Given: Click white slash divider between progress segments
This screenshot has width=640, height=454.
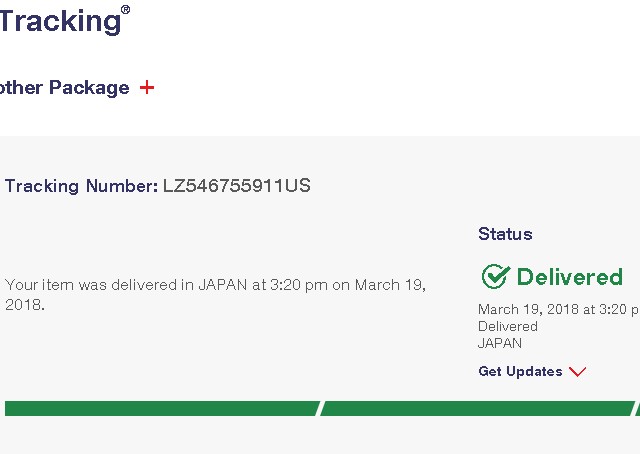Looking at the screenshot, I should (319, 408).
